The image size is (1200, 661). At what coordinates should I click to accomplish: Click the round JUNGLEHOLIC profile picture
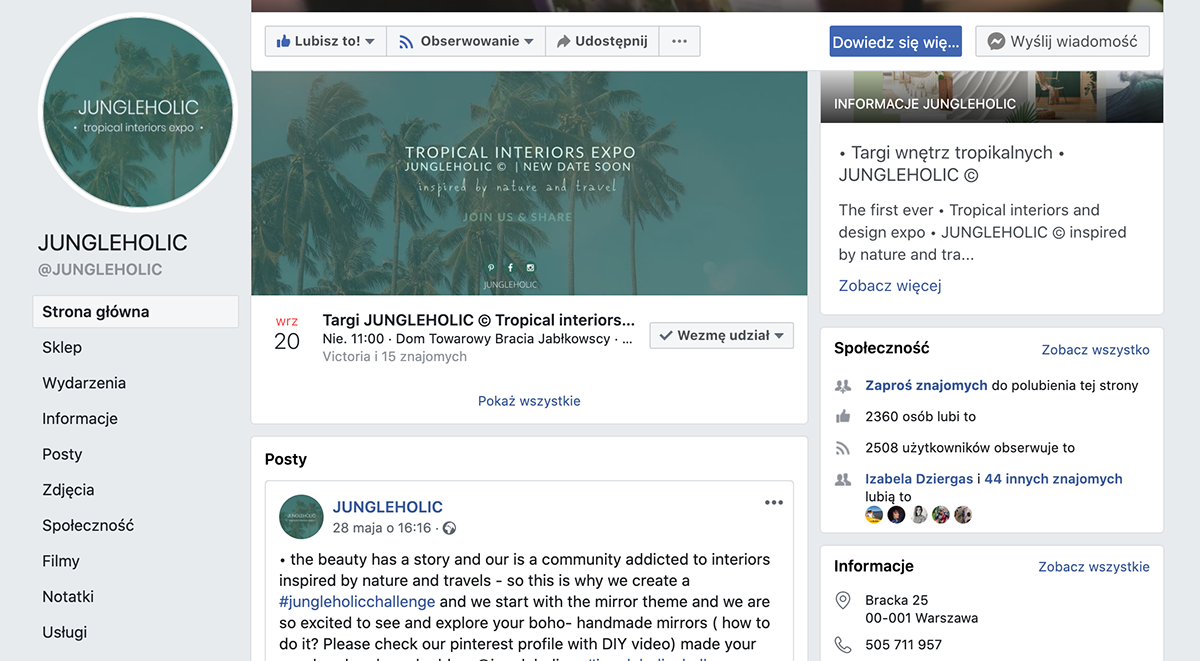[138, 112]
